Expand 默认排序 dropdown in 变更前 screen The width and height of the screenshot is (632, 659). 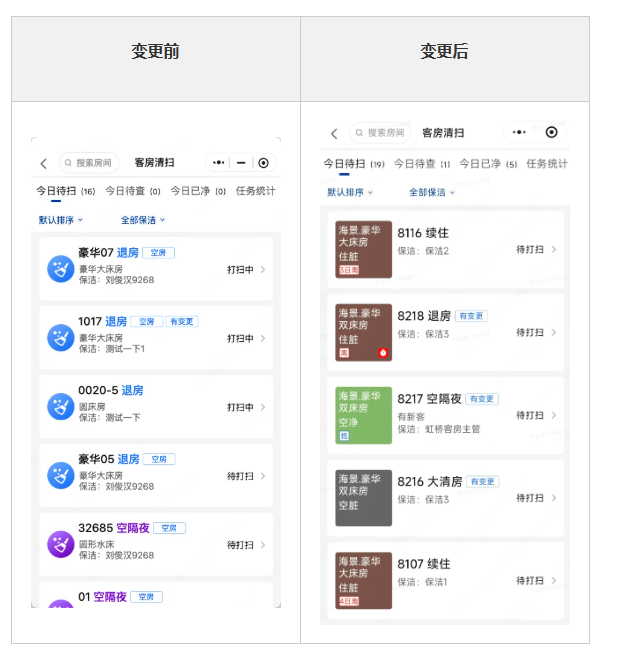click(61, 220)
